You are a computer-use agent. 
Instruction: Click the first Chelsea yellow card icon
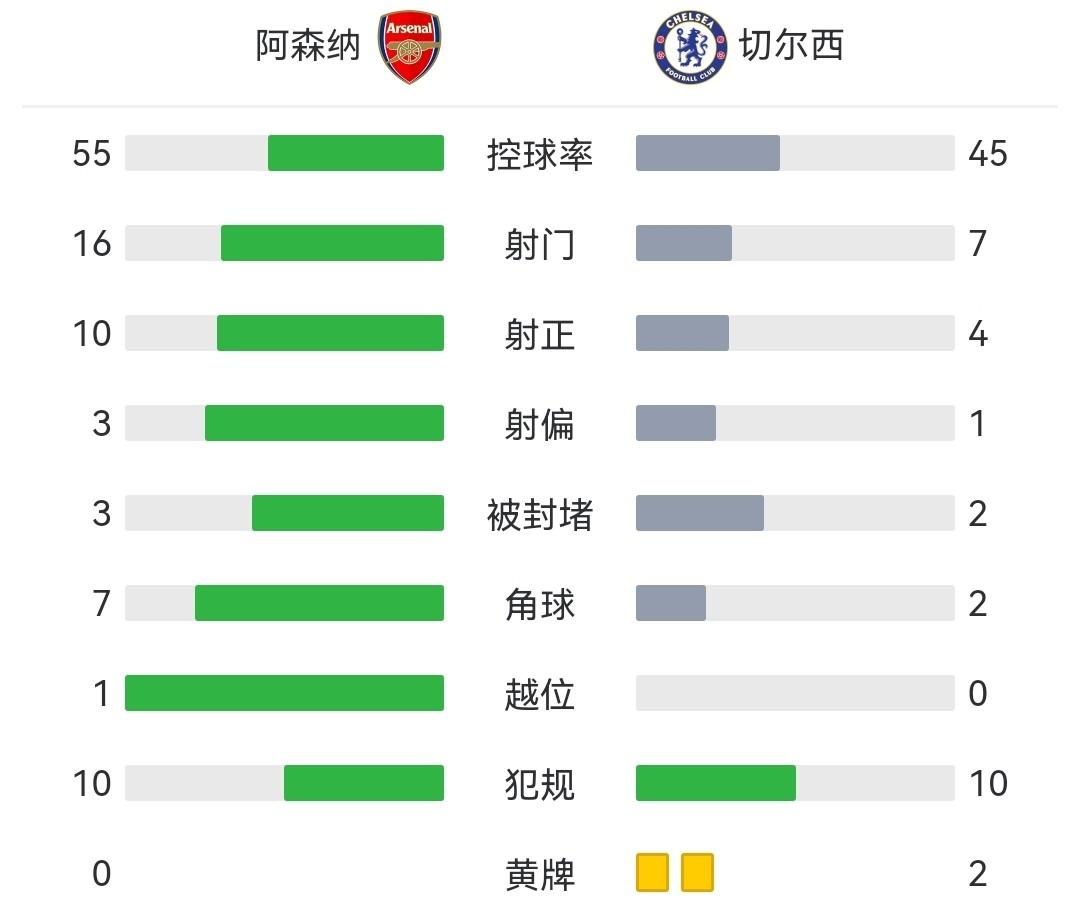pyautogui.click(x=652, y=872)
